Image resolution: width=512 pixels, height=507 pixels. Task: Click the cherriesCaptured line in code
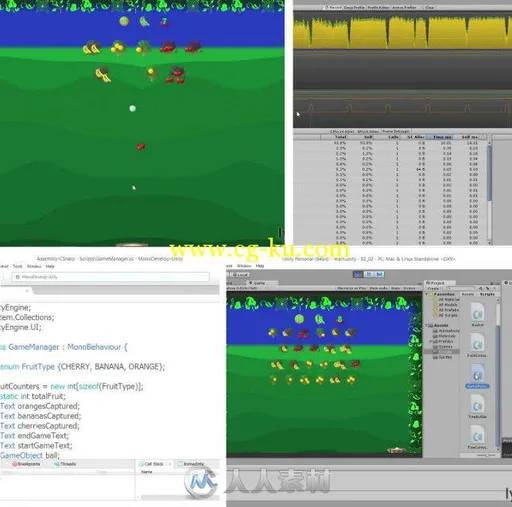click(x=40, y=426)
